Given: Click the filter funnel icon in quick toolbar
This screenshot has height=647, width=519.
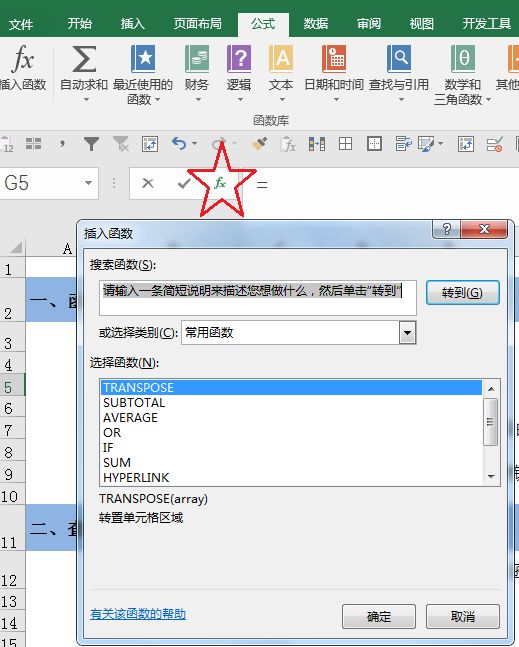Looking at the screenshot, I should (91, 144).
